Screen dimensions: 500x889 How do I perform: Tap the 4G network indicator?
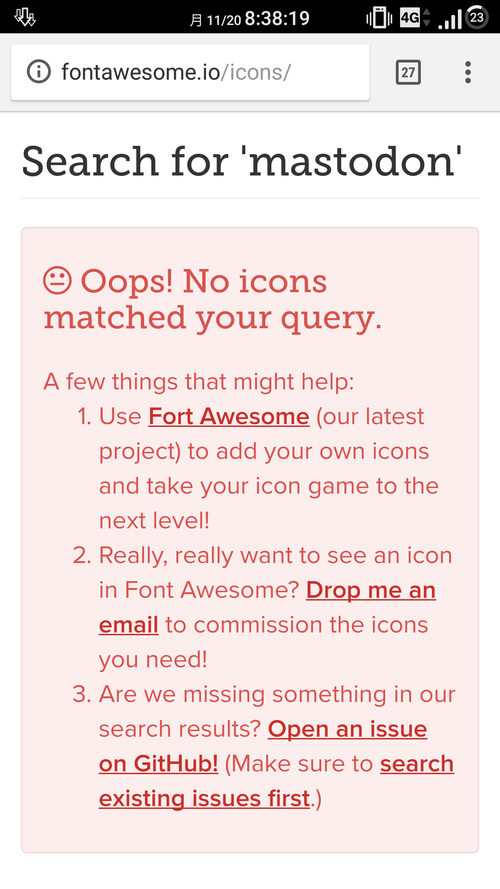[x=415, y=18]
